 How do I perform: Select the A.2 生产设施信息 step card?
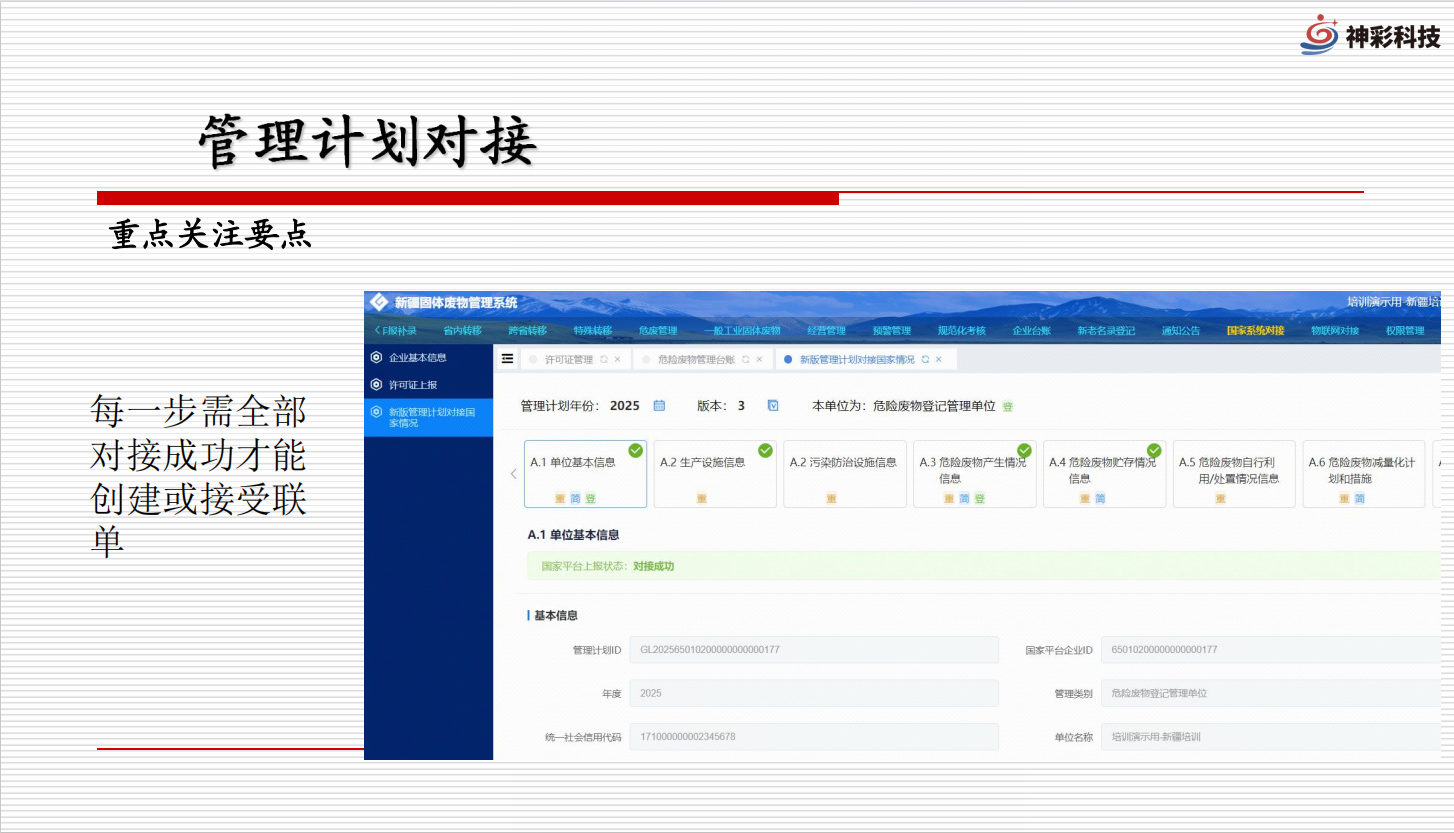click(x=714, y=474)
